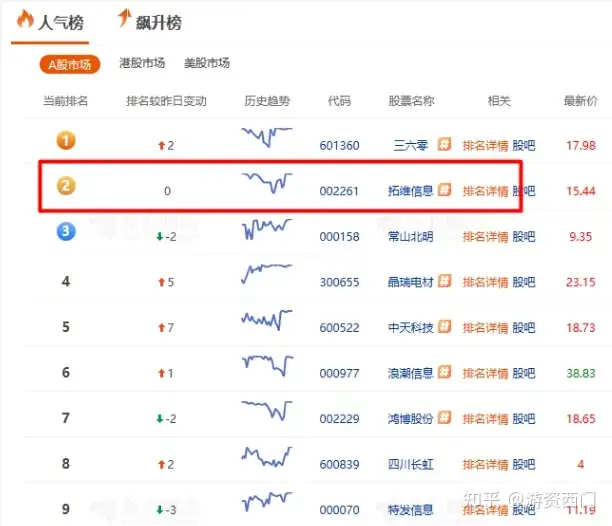
Task: Open stock code 002229
Action: click(339, 419)
